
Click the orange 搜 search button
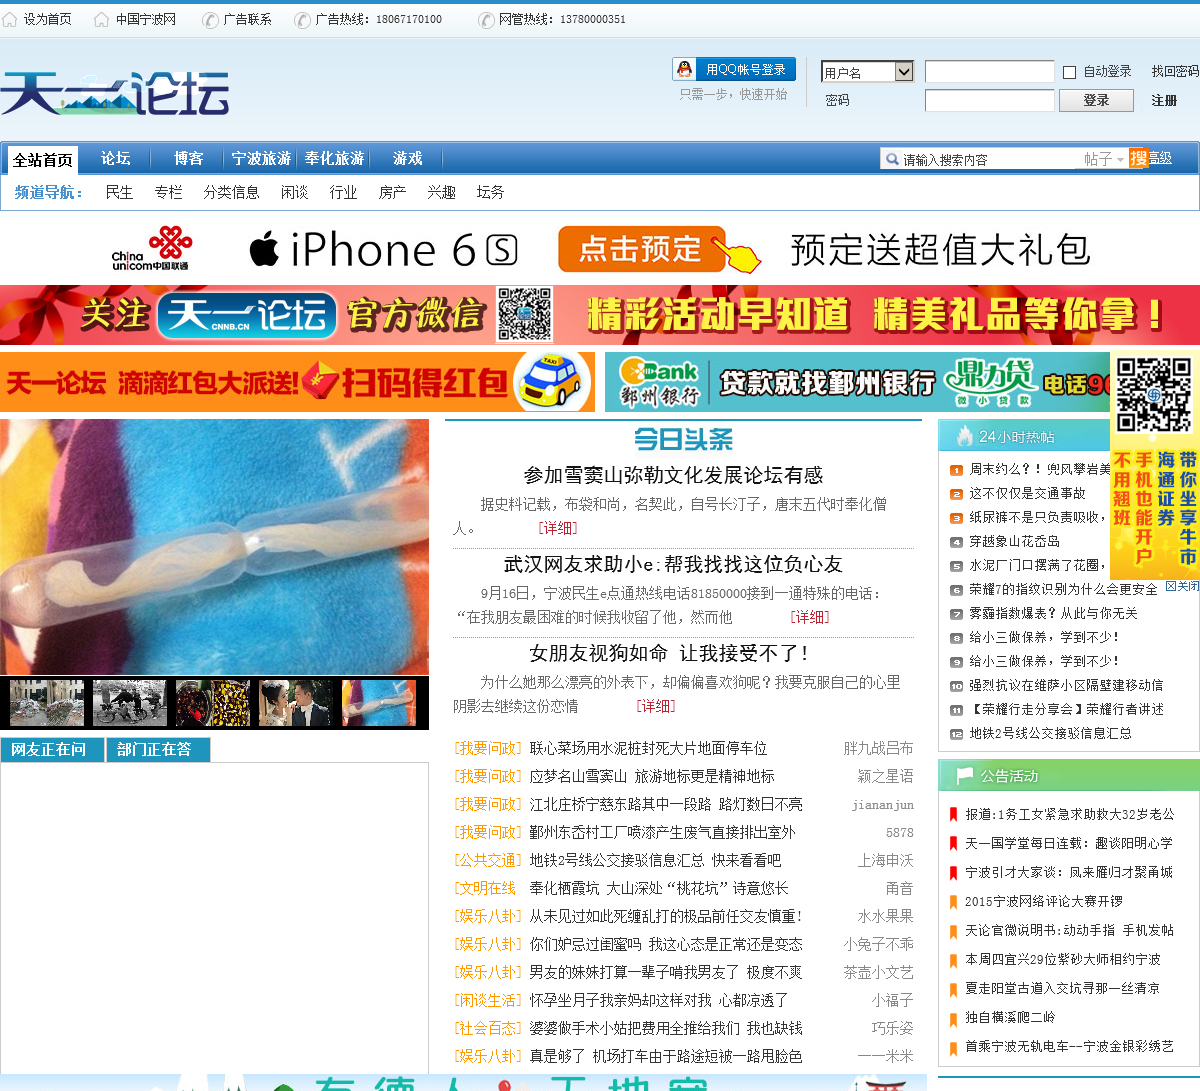pyautogui.click(x=1138, y=158)
